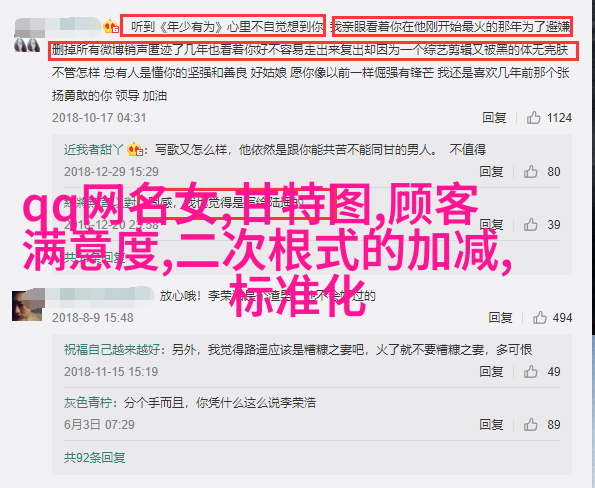This screenshot has height=488, width=595.
Task: Open the second commenter's avatar photo
Action: 27,306
